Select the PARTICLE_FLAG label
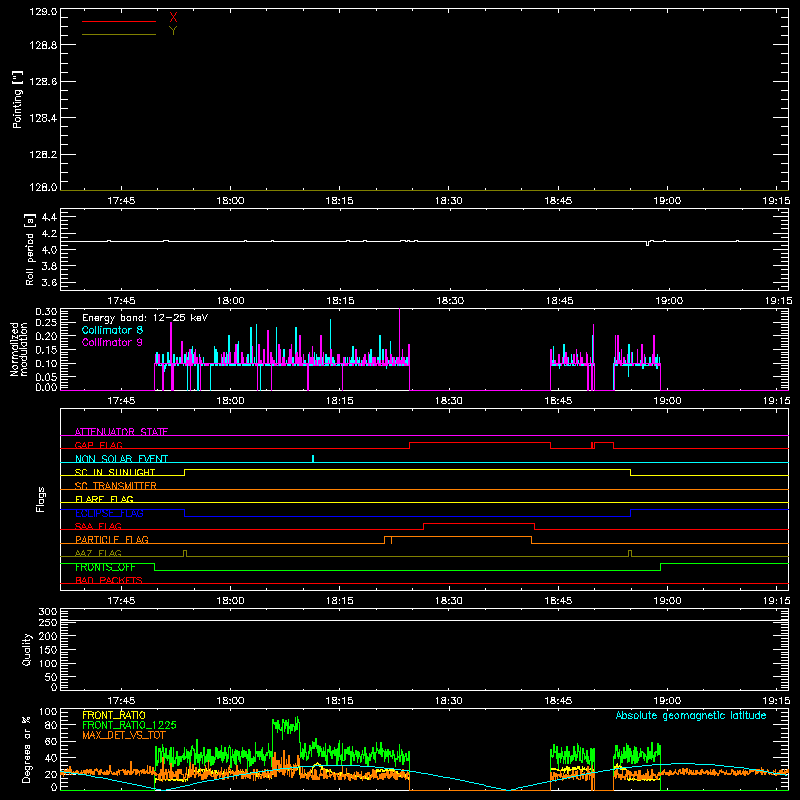The width and height of the screenshot is (800, 800). [x=112, y=540]
